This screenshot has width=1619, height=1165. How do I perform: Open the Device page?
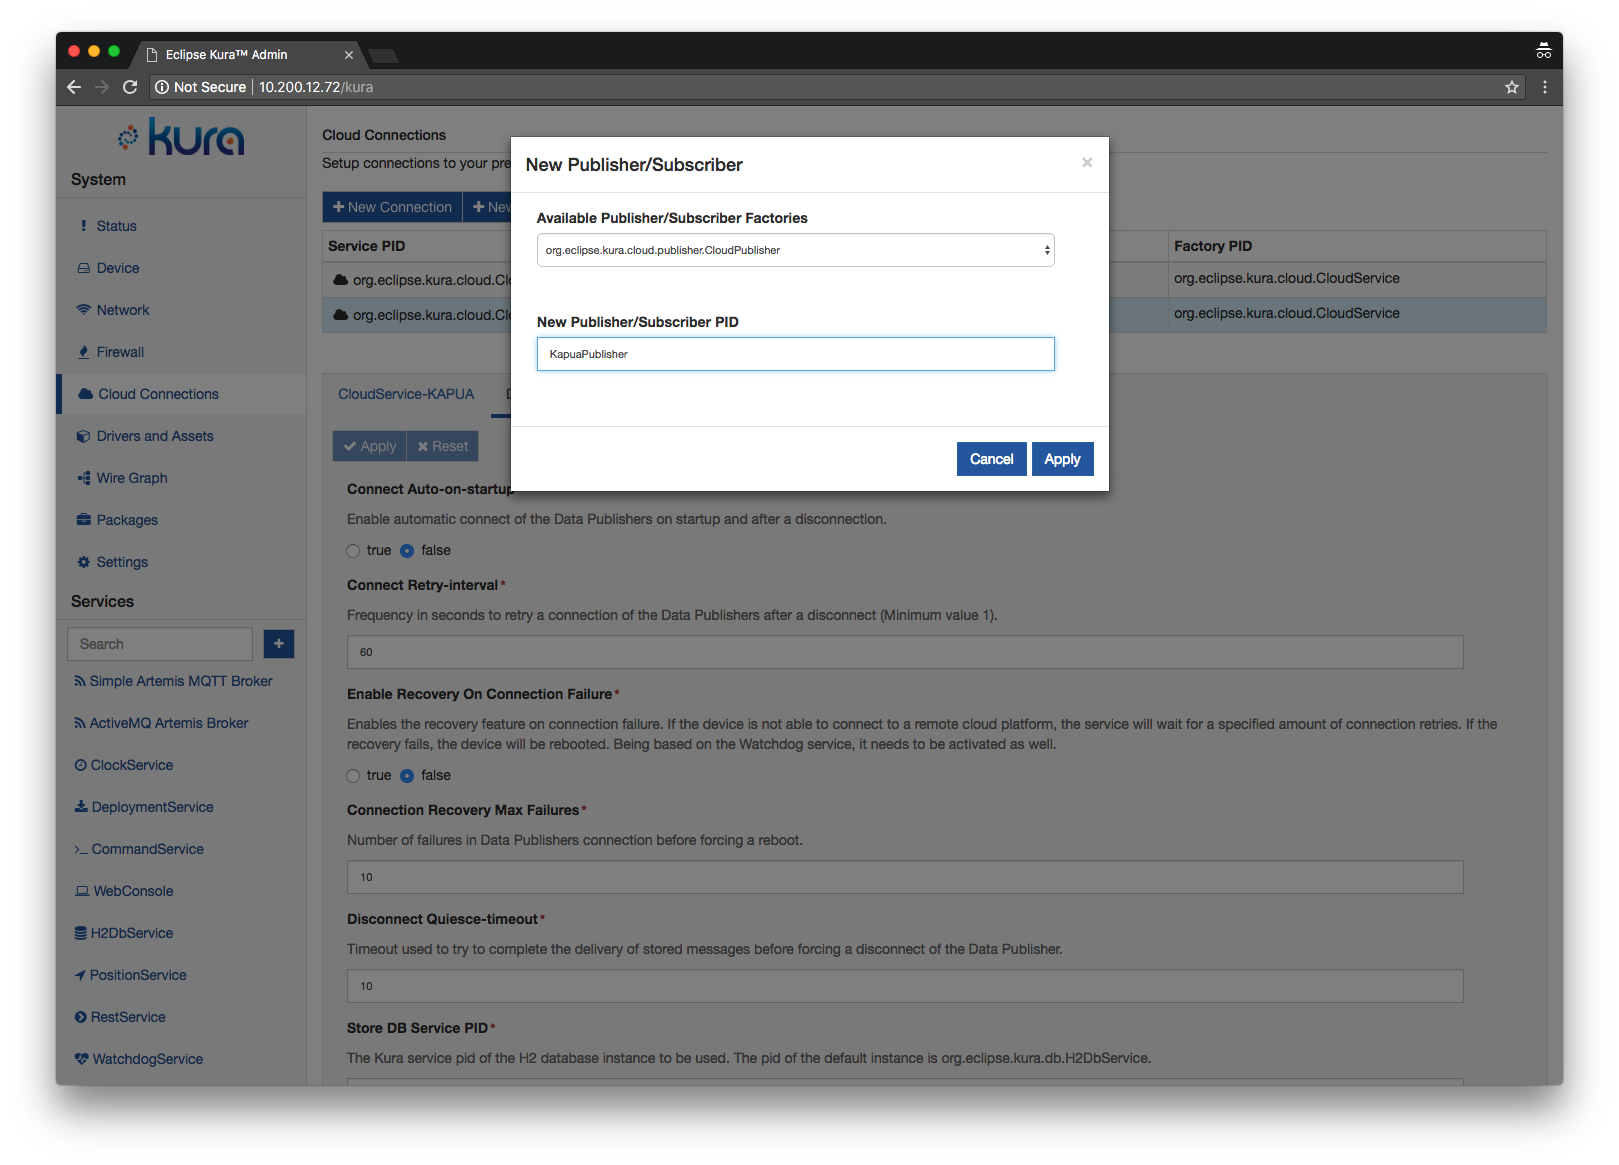tap(118, 268)
